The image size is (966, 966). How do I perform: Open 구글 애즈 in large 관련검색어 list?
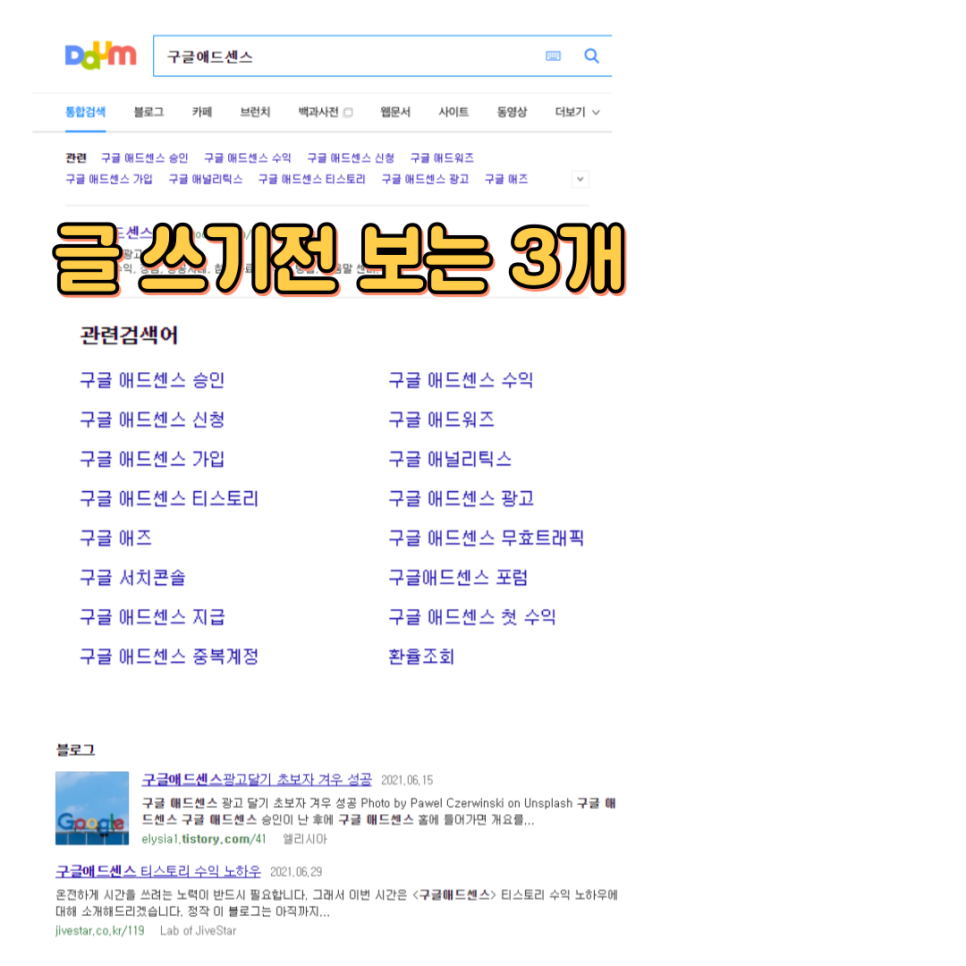click(x=116, y=538)
